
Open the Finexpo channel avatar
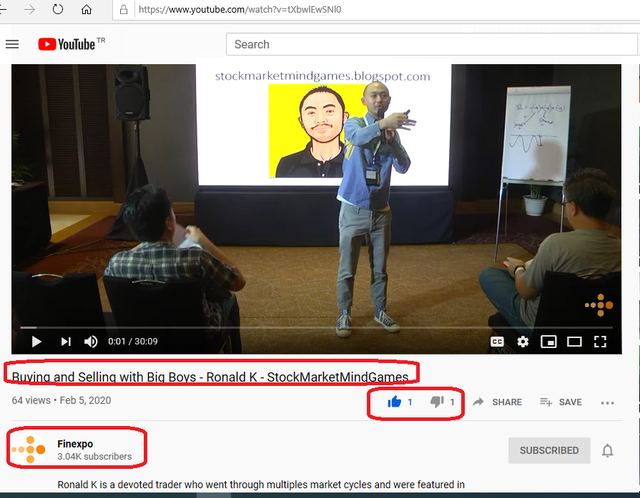(29, 449)
